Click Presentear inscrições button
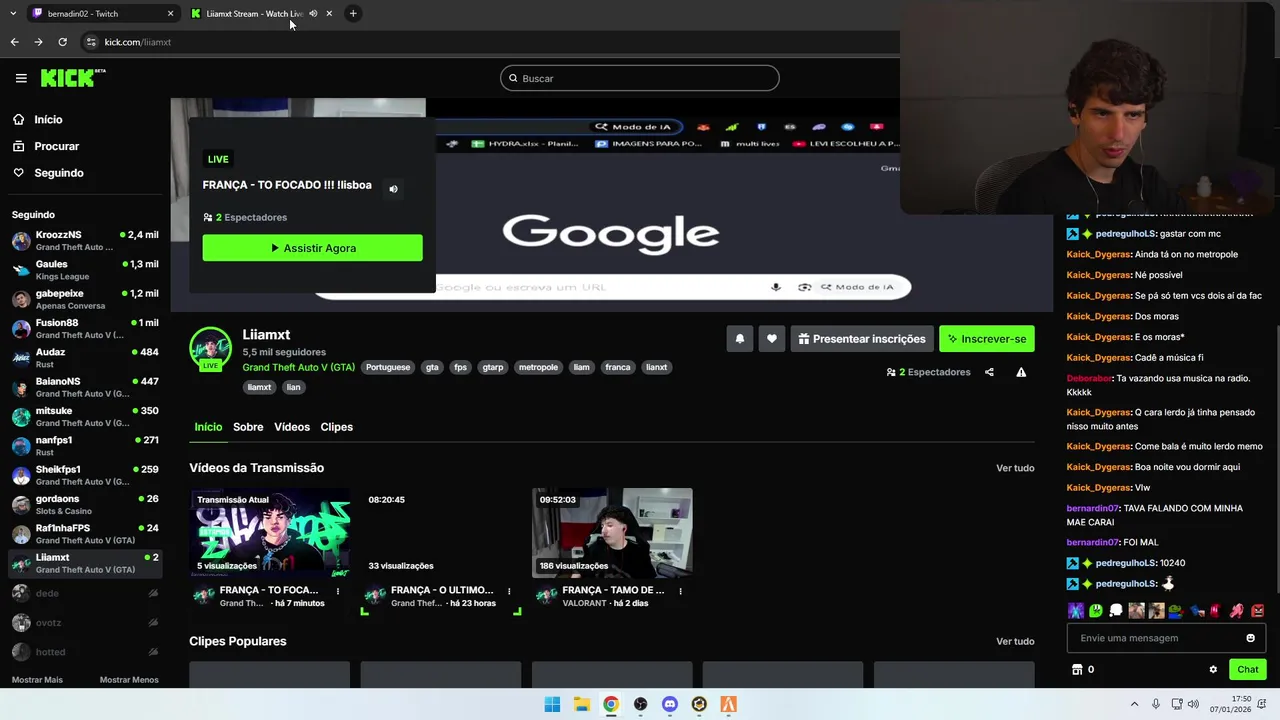Image resolution: width=1280 pixels, height=720 pixels. coord(862,339)
